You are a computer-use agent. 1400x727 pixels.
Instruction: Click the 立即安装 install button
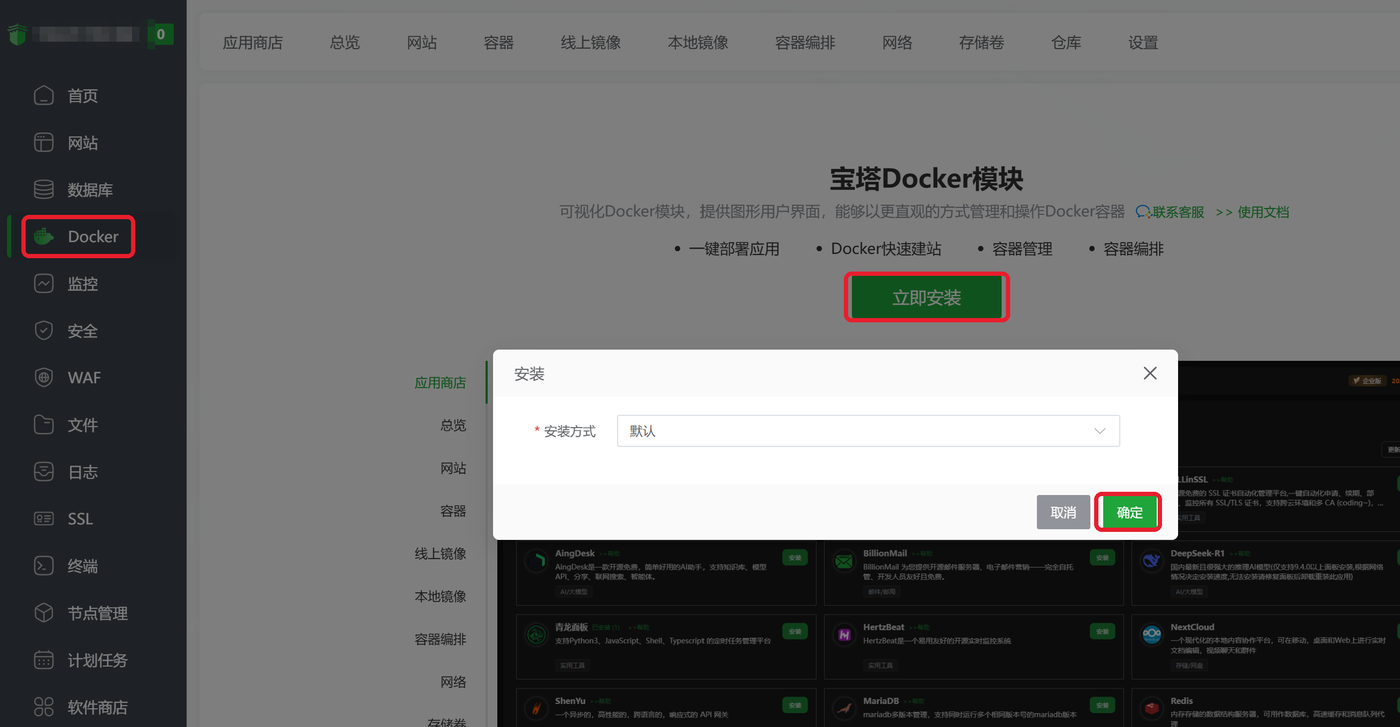click(x=927, y=298)
